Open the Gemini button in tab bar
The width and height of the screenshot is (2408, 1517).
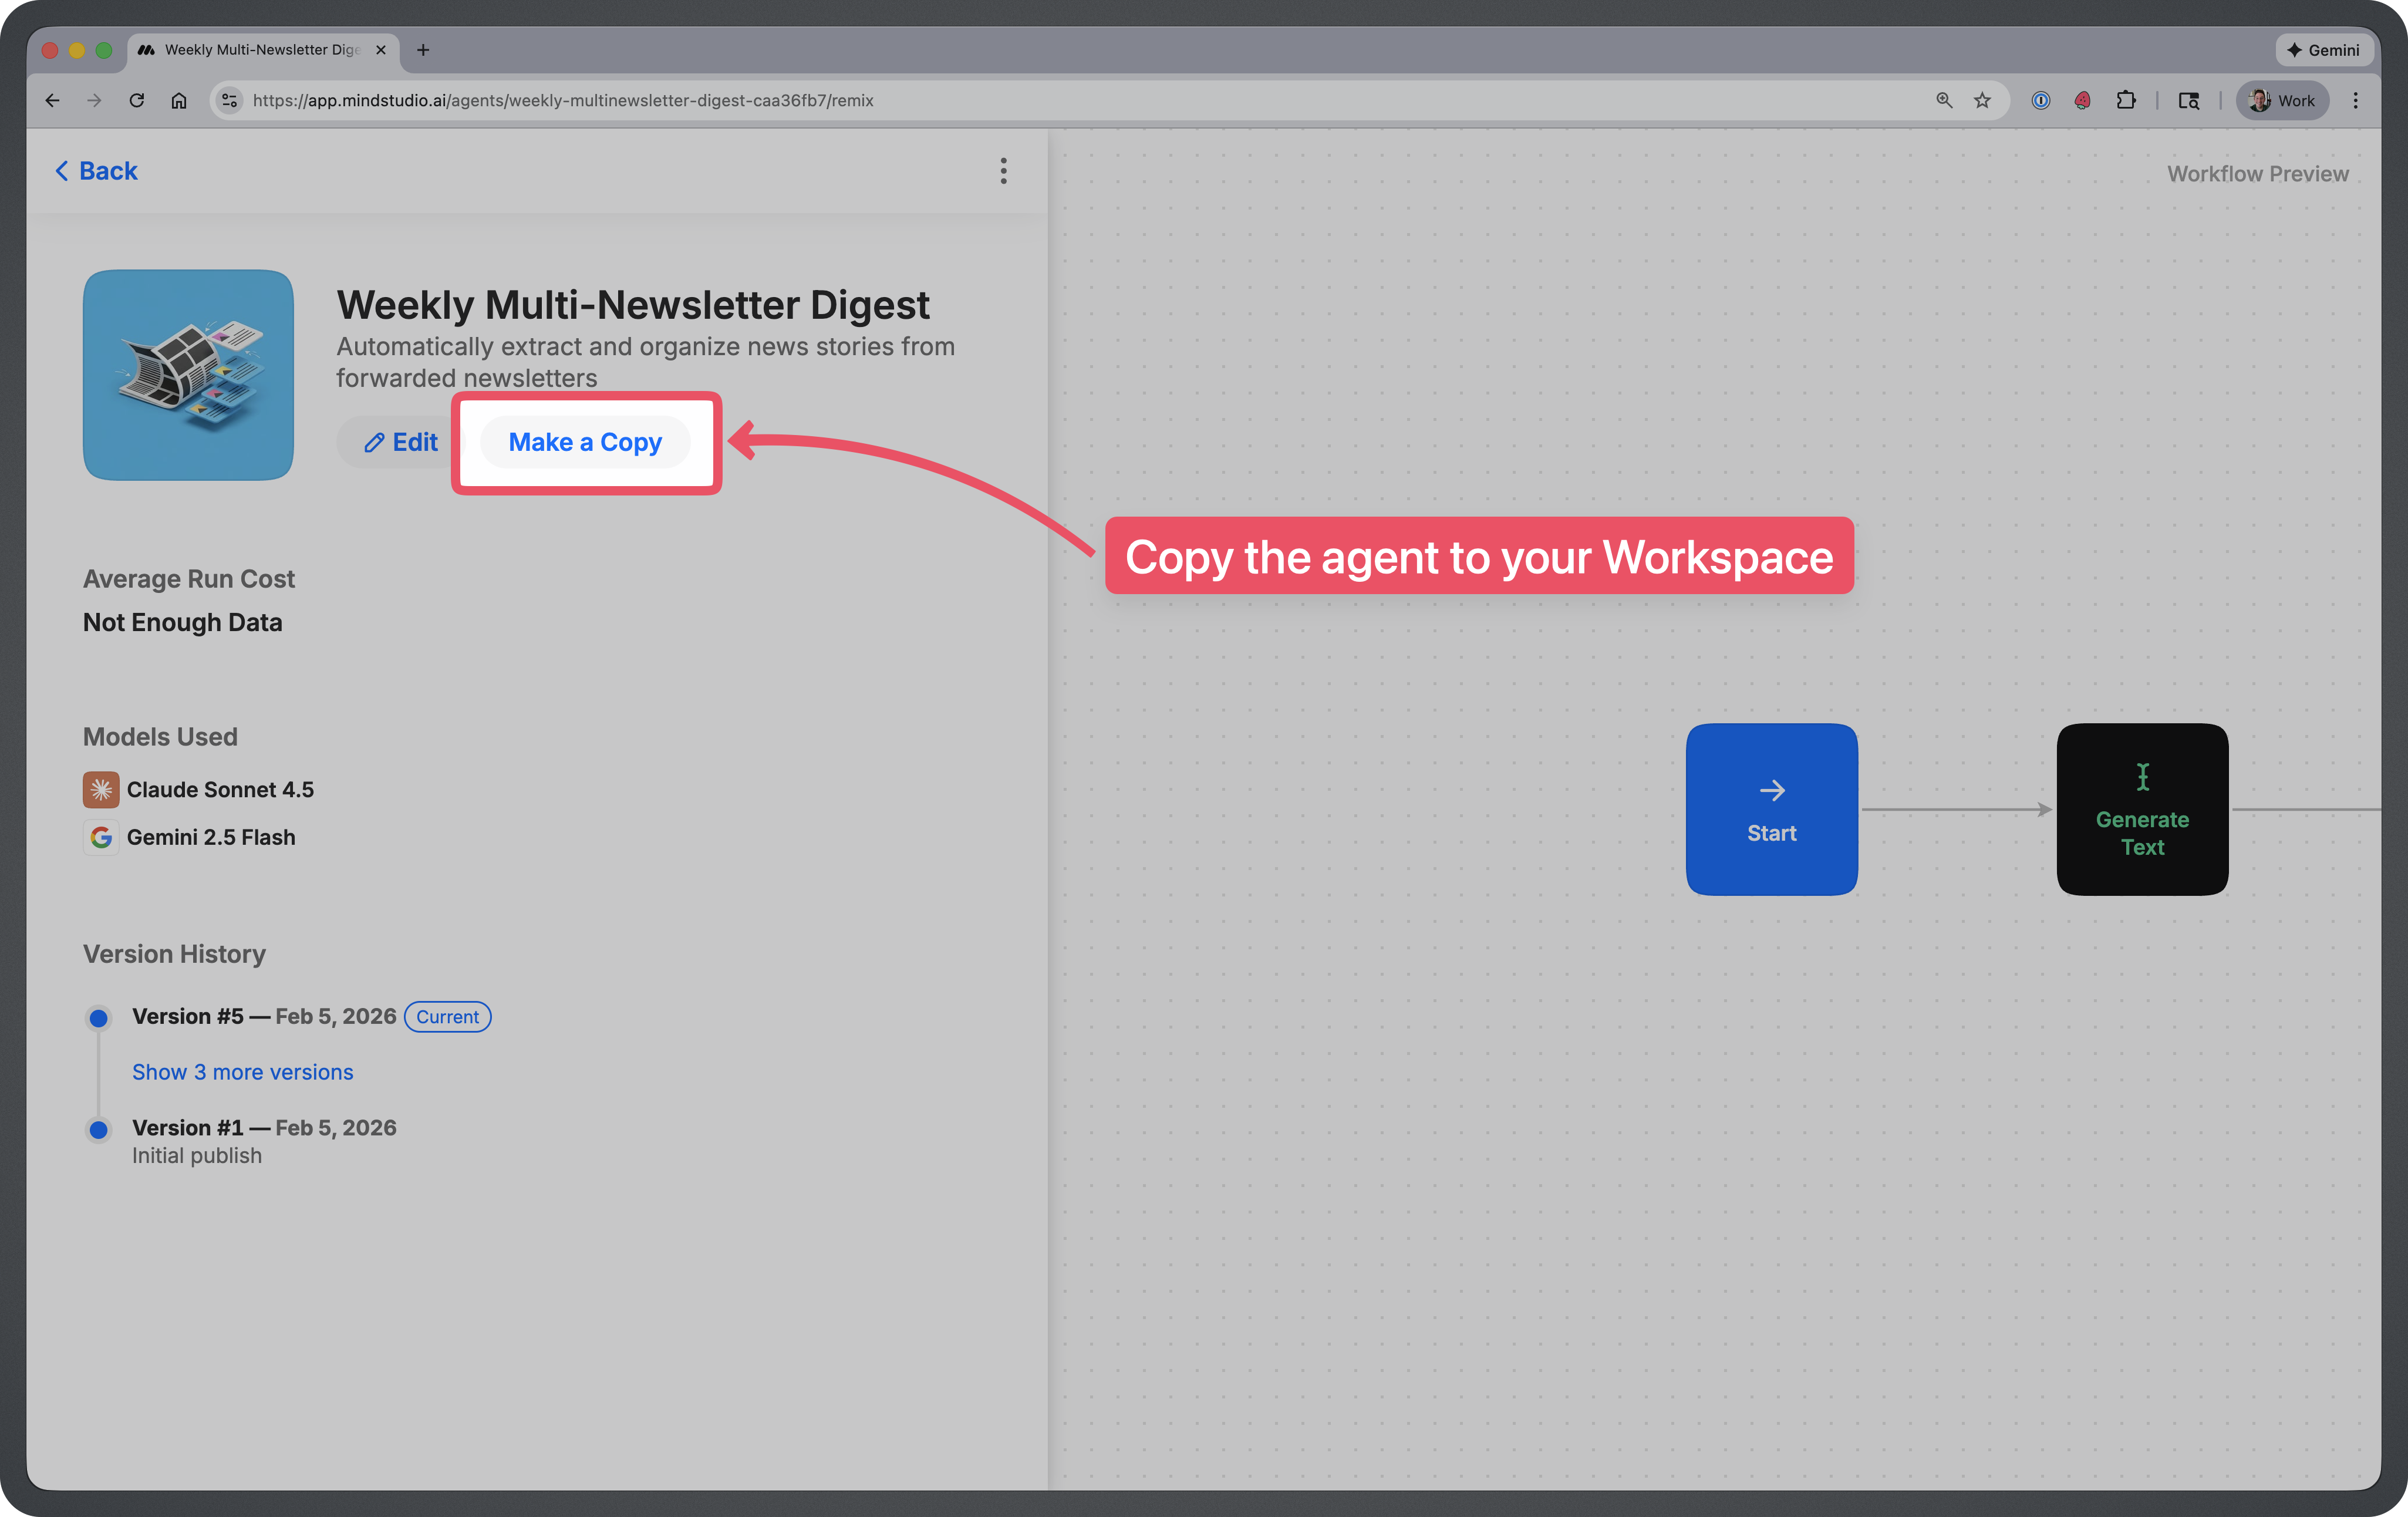point(2323,50)
